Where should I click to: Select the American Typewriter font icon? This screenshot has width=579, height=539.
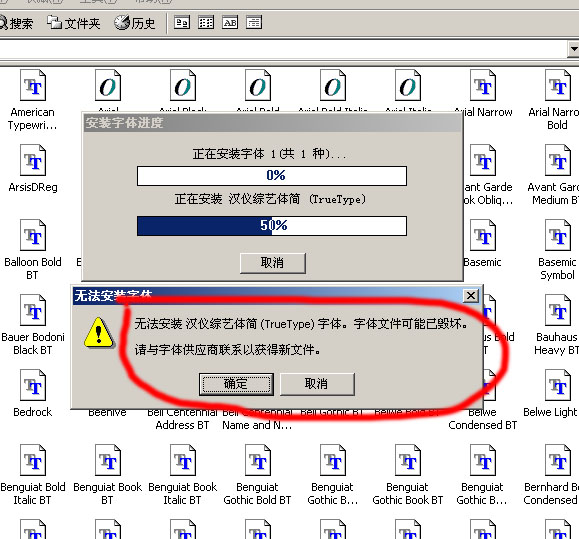tap(32, 85)
